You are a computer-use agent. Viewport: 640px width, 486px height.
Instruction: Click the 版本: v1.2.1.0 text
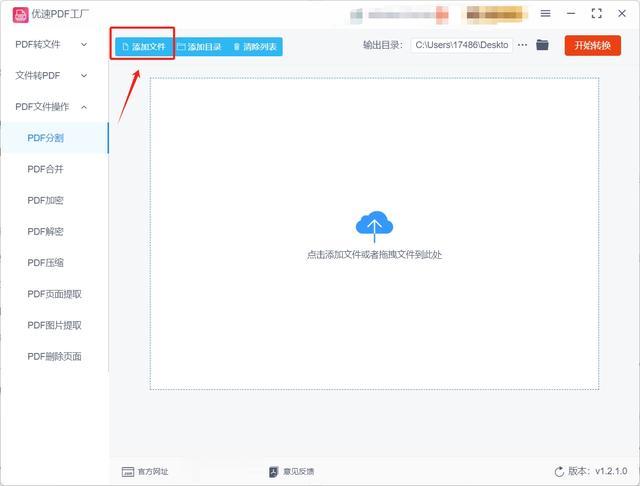click(x=598, y=471)
